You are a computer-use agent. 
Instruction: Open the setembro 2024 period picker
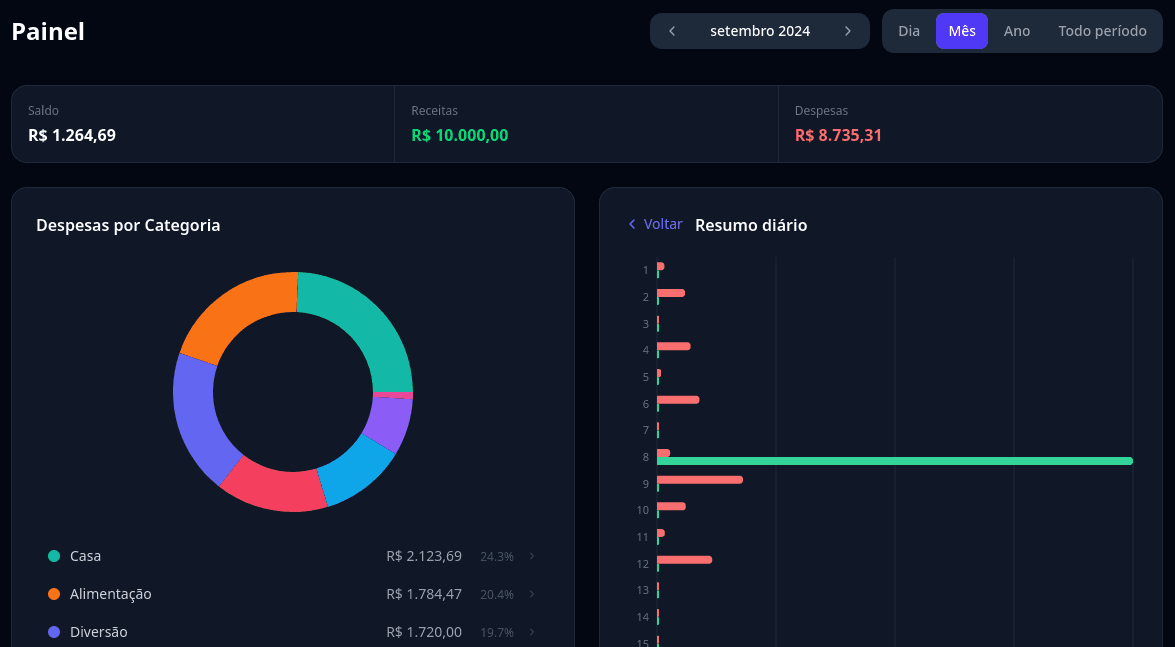tap(760, 31)
